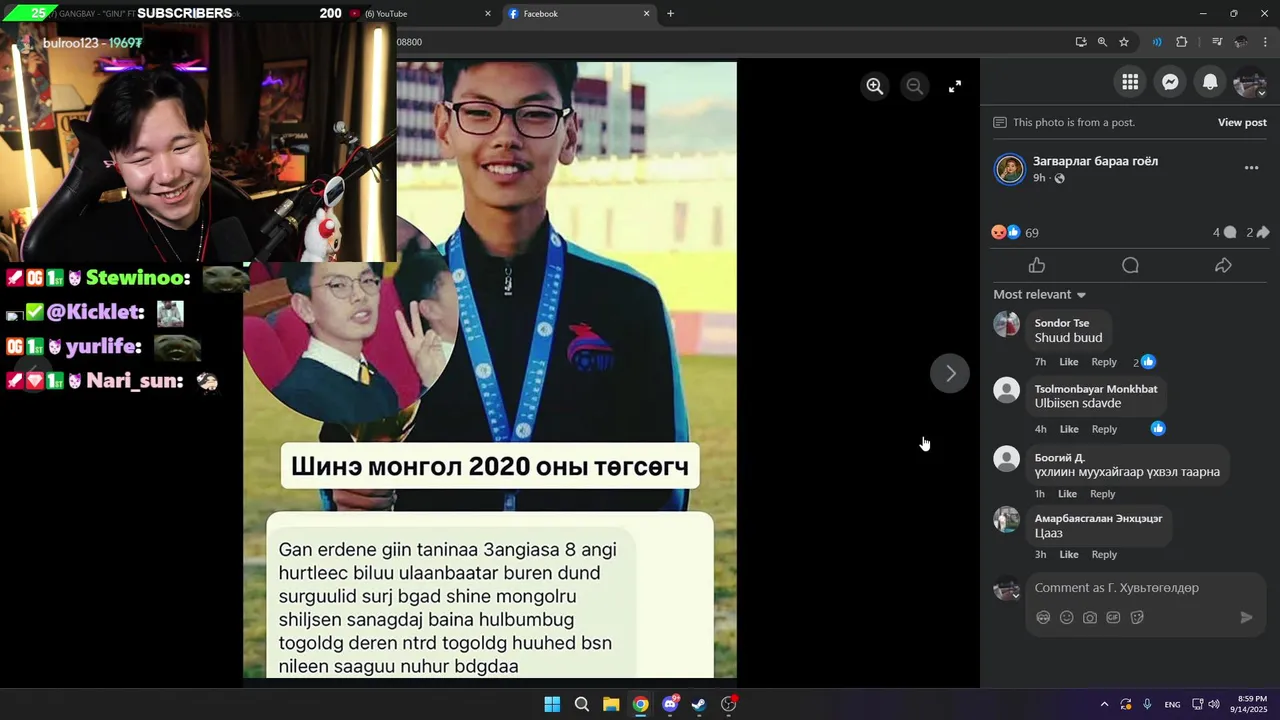Open File Explorer from taskbar

pos(611,704)
